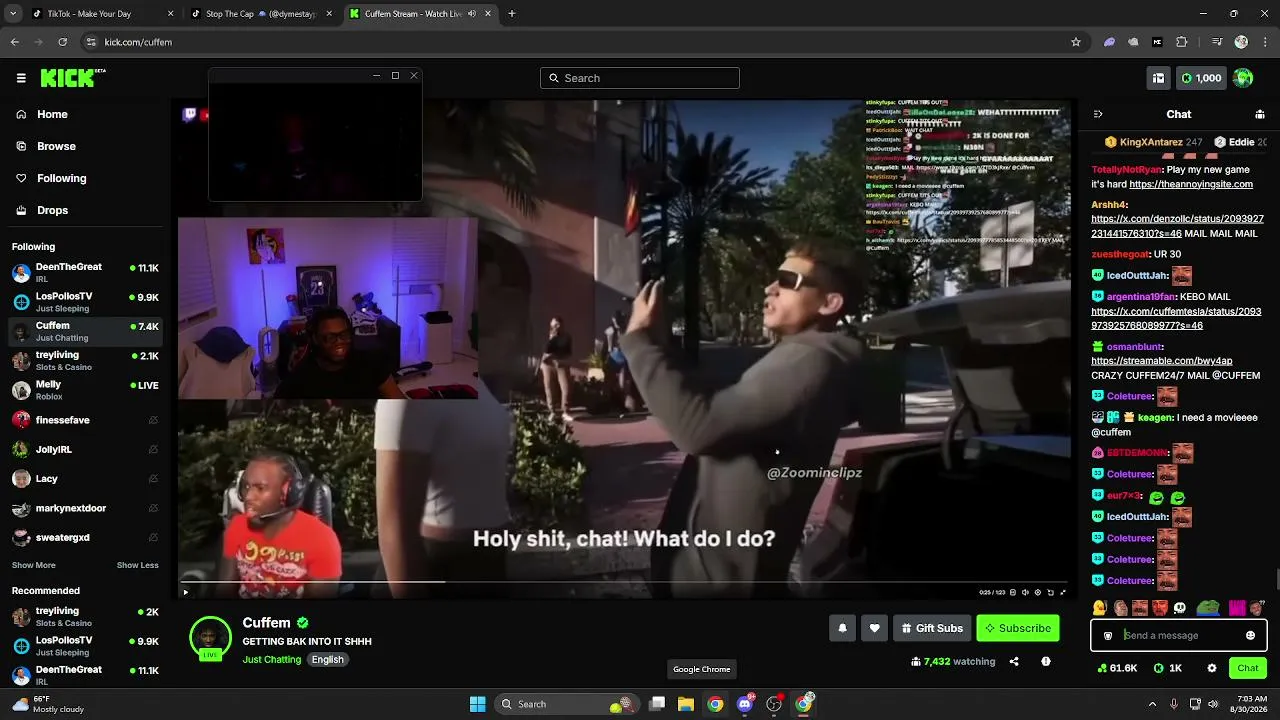Open the chat identity badge icon
1280x720 pixels.
pos(1108,635)
